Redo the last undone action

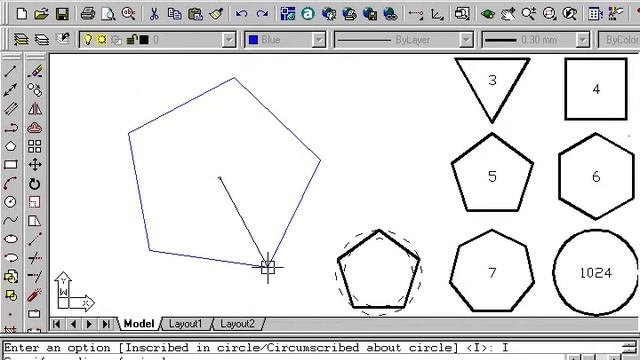coord(262,14)
